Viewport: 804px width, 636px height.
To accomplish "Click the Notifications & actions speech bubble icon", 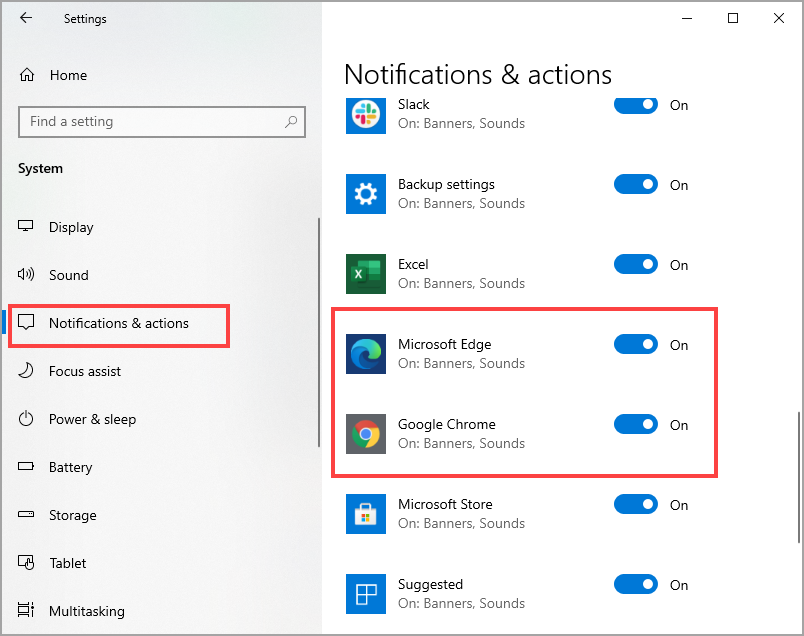I will click(26, 323).
